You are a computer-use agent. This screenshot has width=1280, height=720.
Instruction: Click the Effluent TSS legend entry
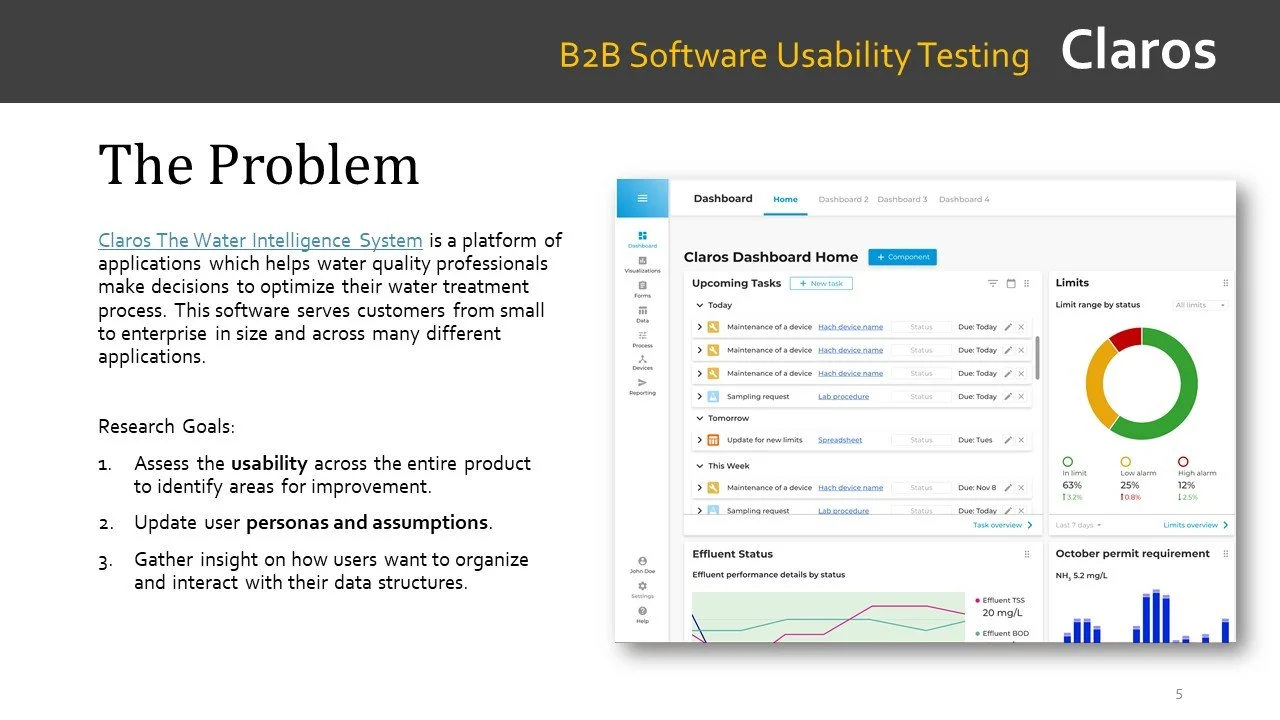[x=999, y=601]
